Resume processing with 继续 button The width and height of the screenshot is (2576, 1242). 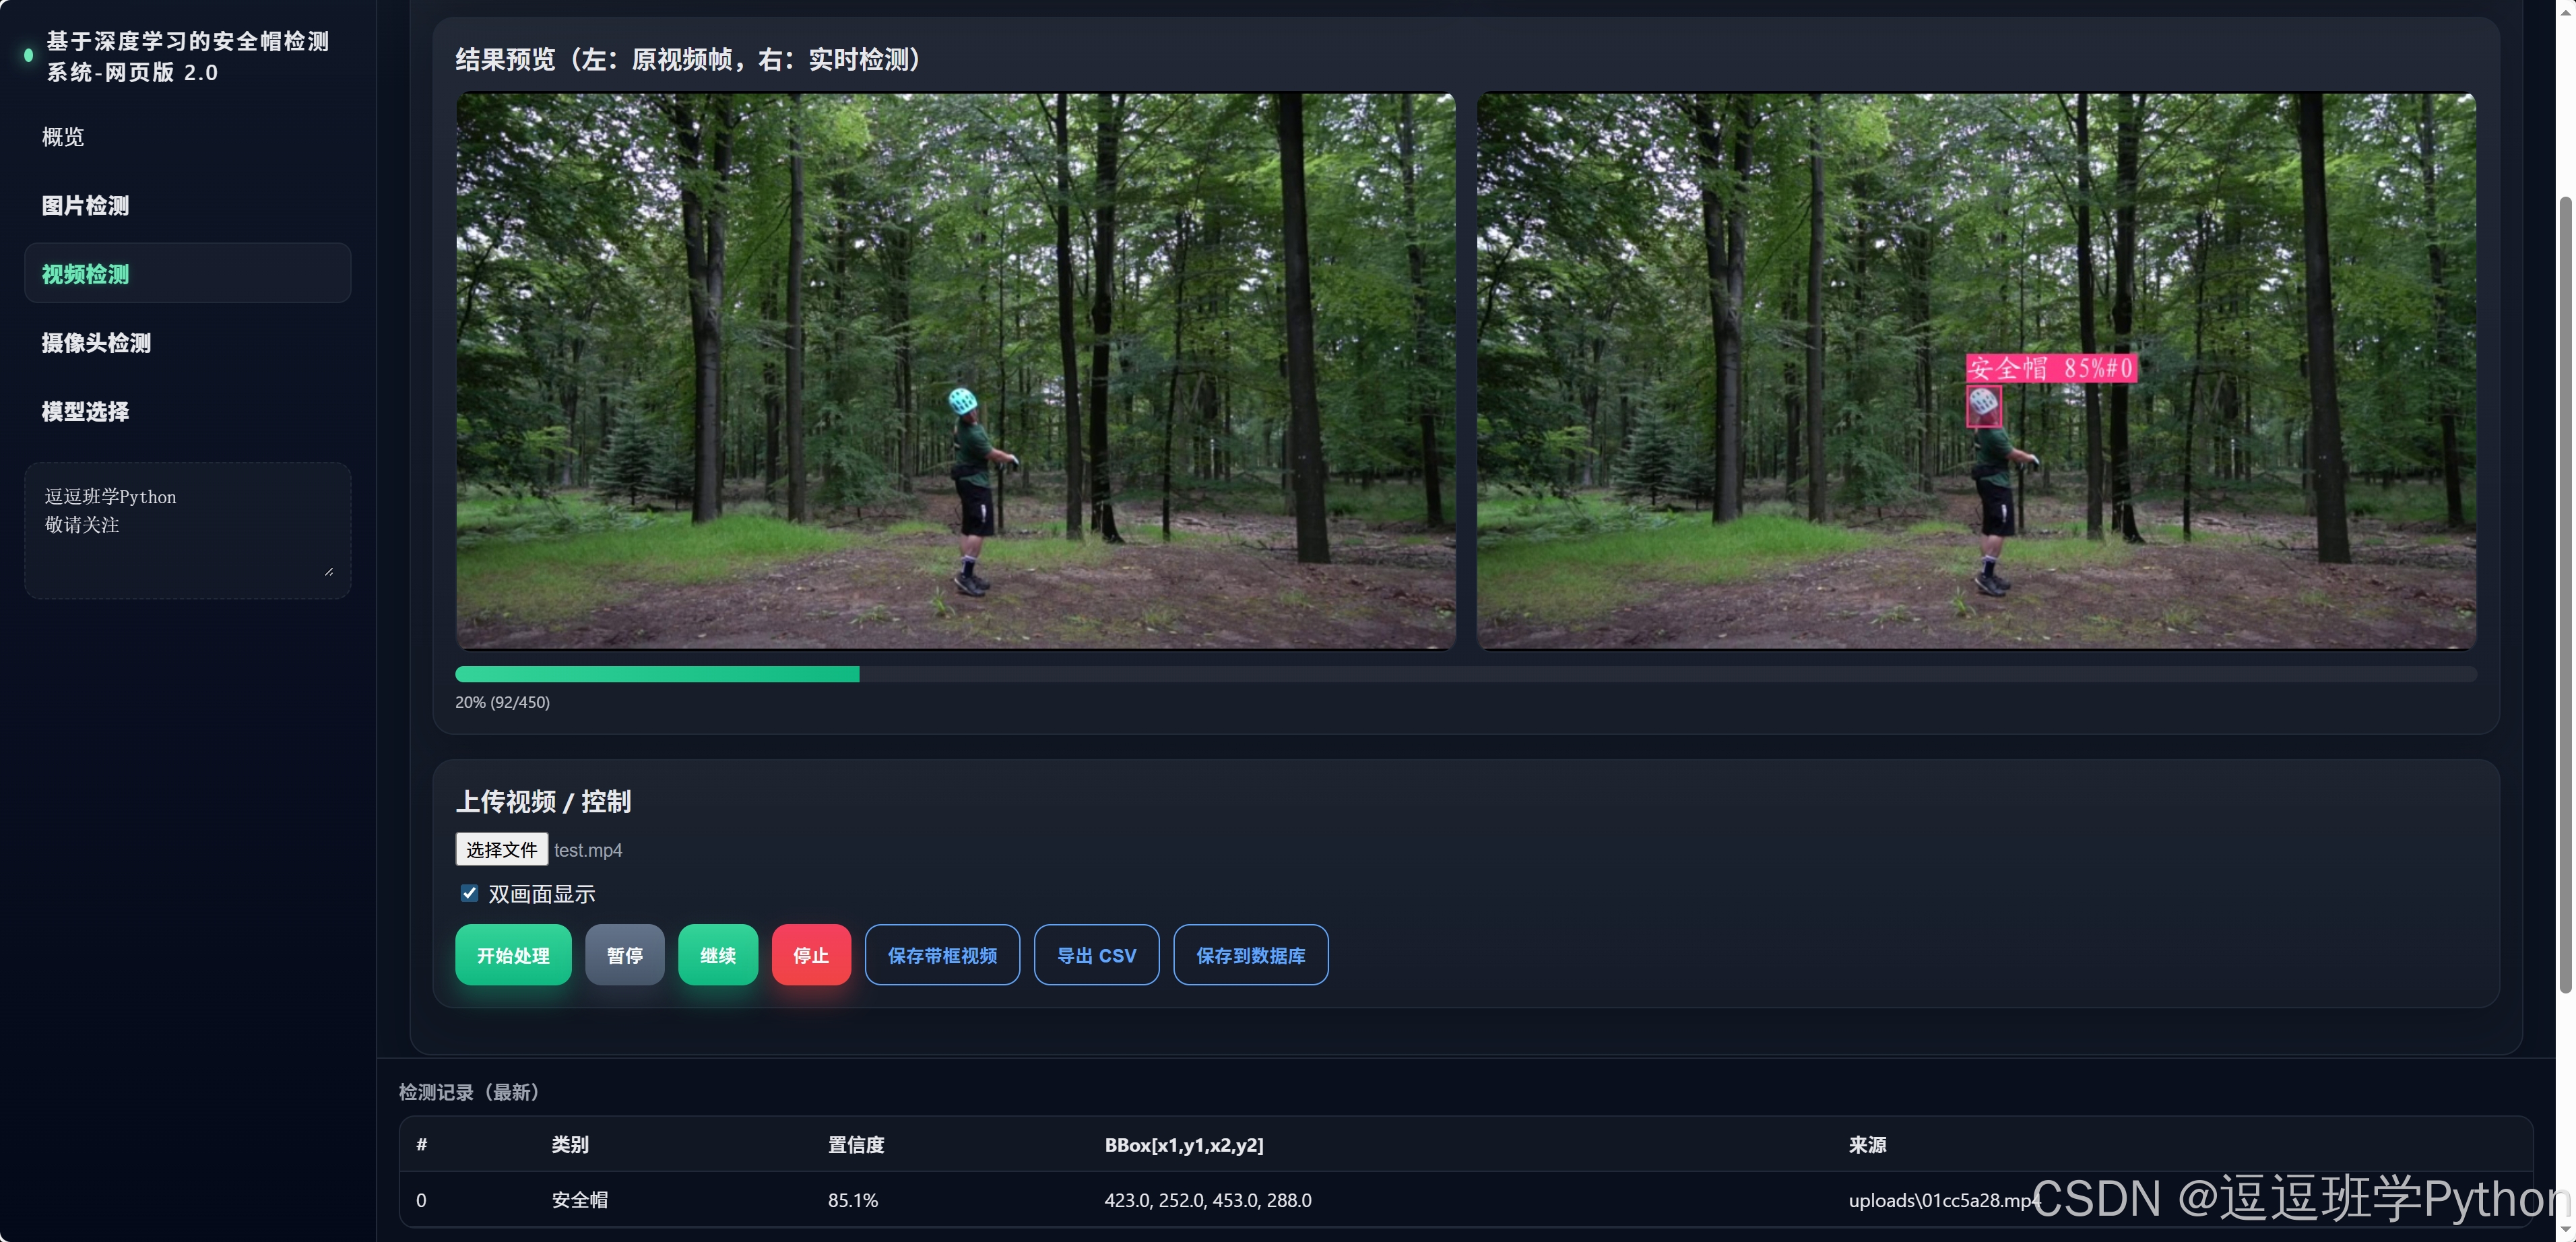point(717,955)
